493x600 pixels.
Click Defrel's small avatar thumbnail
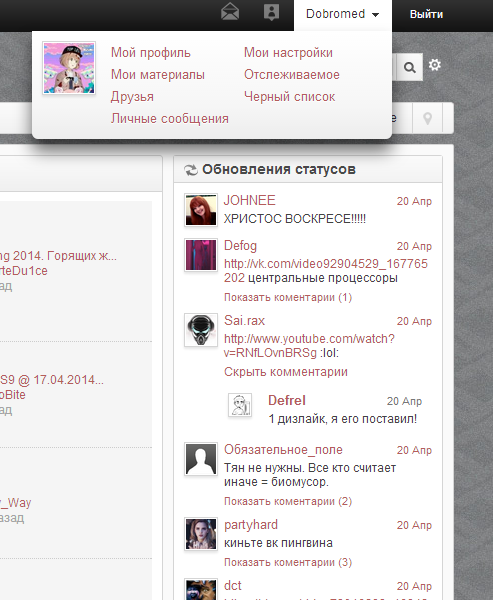pos(240,405)
